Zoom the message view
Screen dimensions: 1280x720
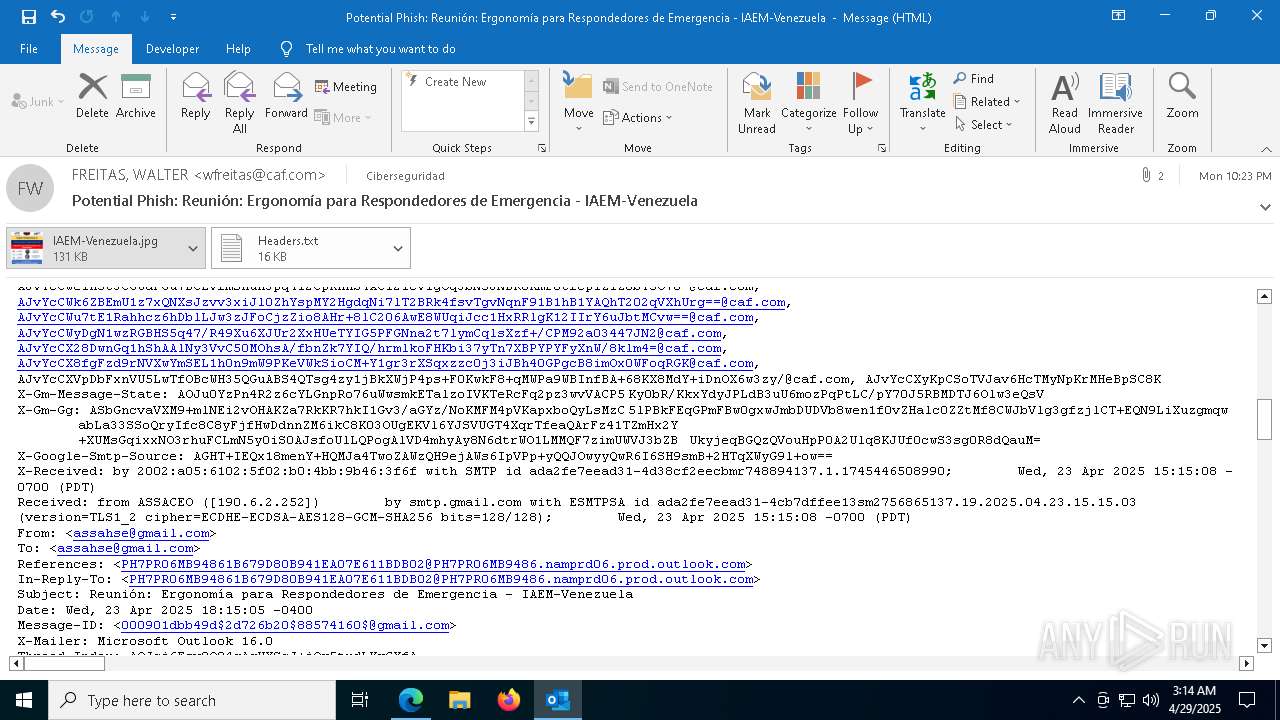tap(1182, 97)
